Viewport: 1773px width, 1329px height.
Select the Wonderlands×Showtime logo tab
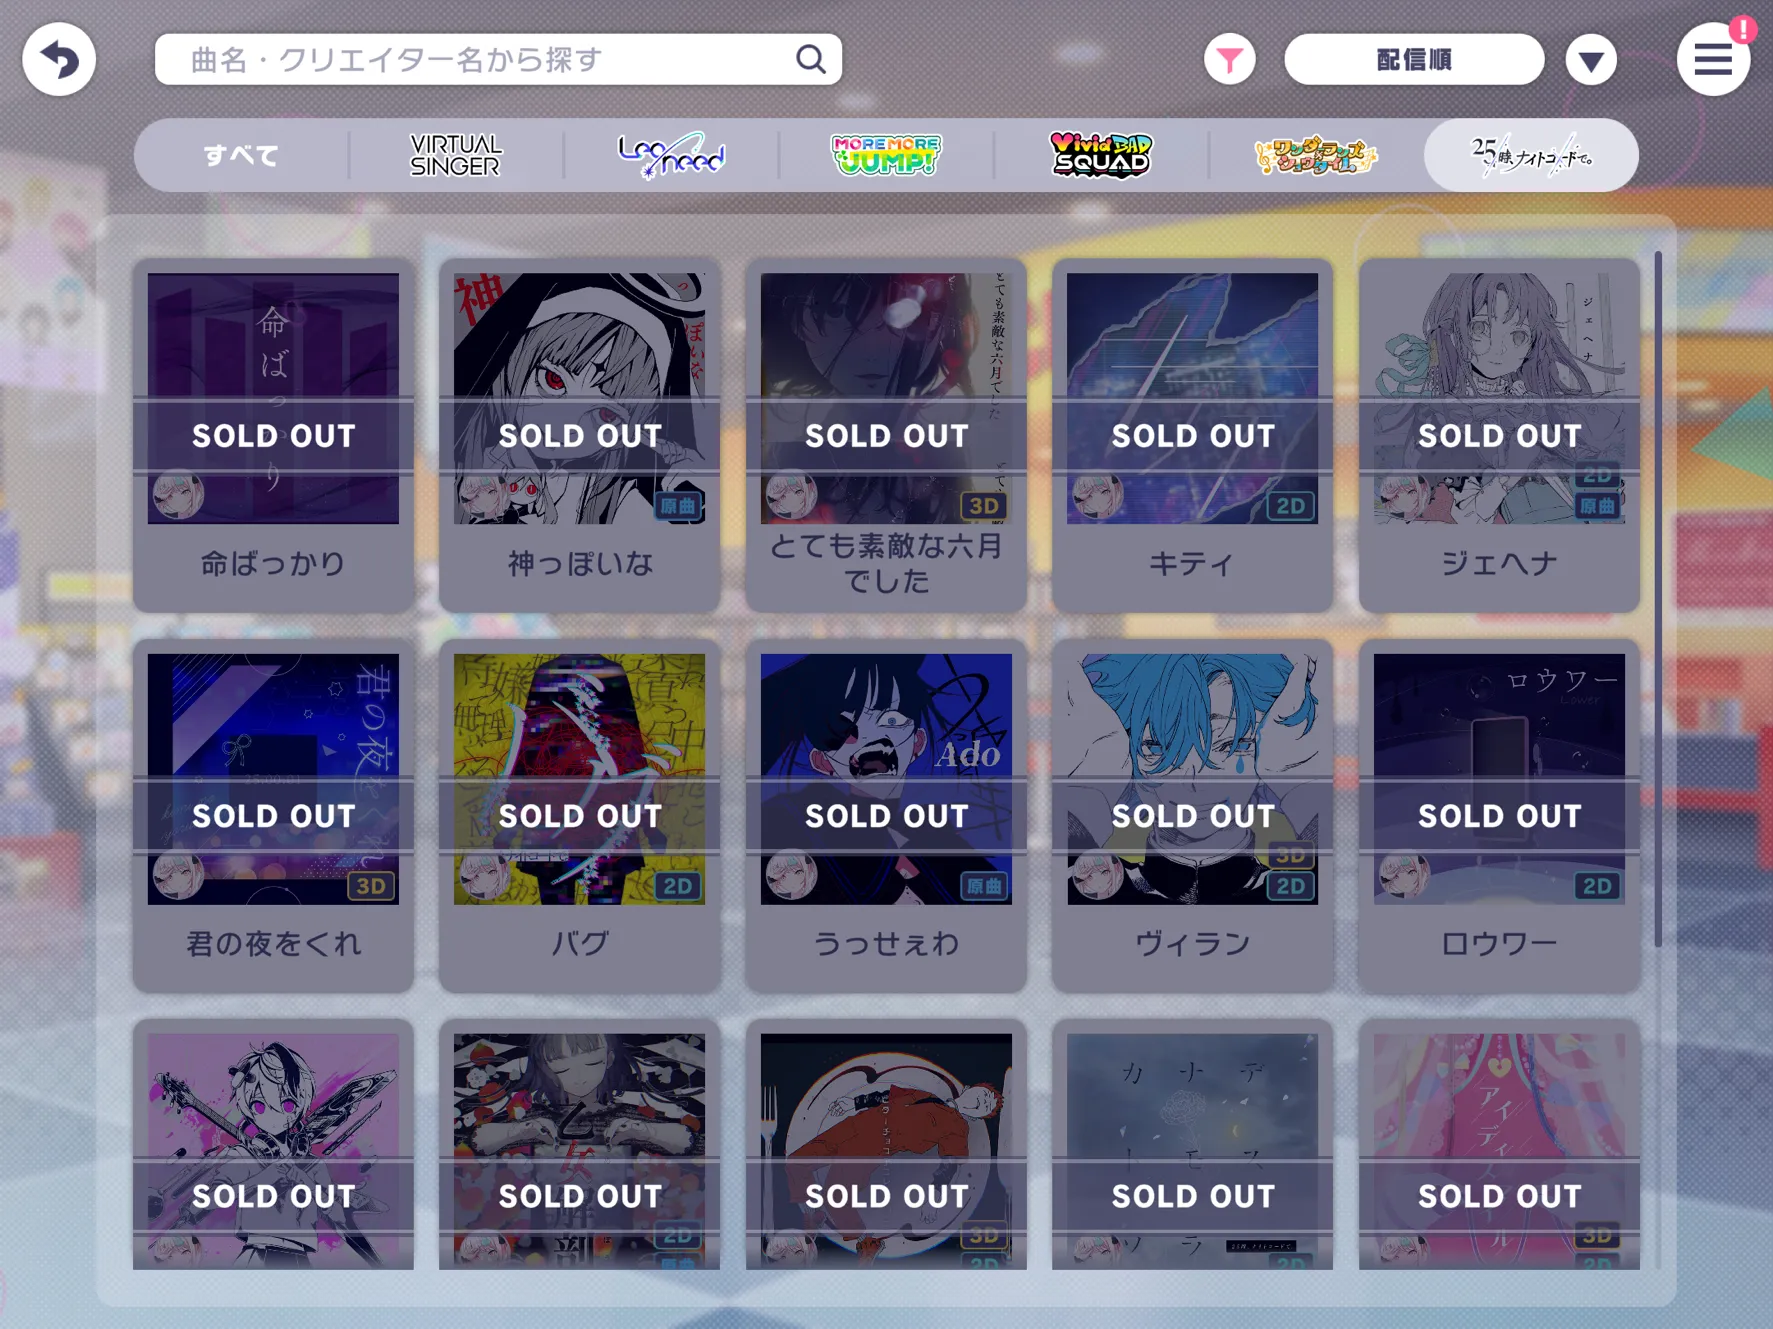tap(1316, 155)
